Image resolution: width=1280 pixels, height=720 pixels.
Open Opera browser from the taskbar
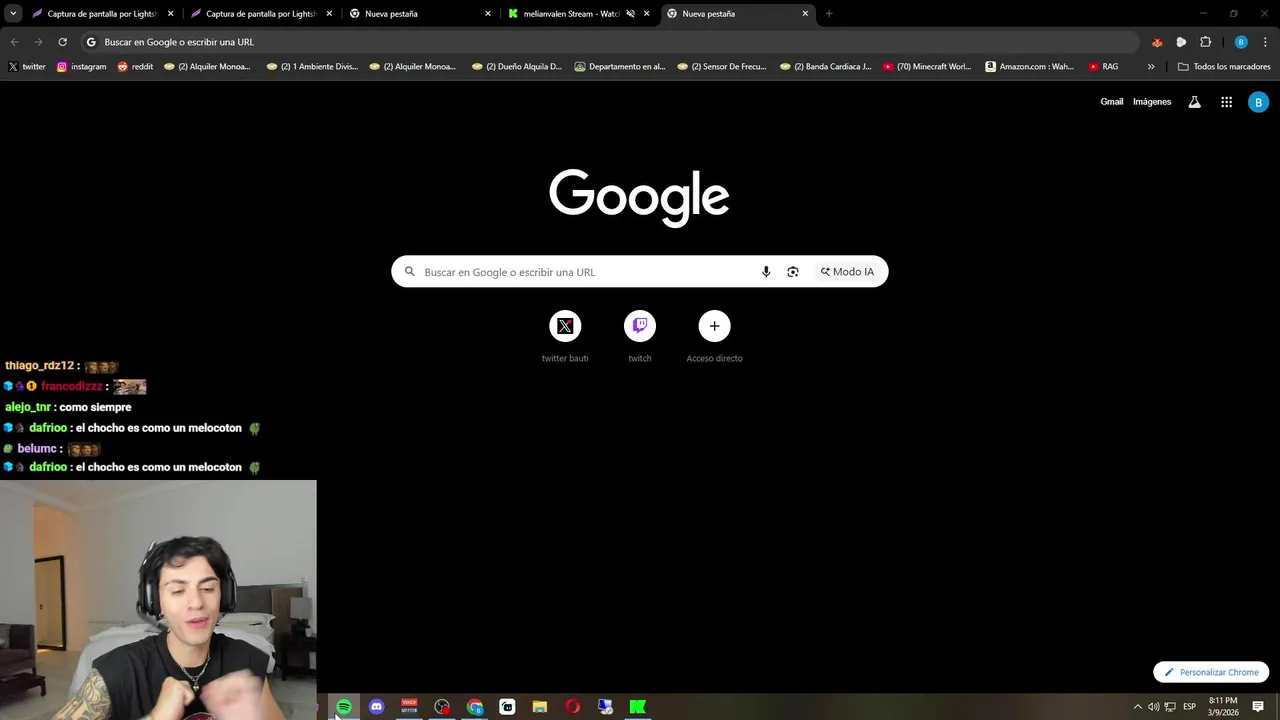point(572,707)
